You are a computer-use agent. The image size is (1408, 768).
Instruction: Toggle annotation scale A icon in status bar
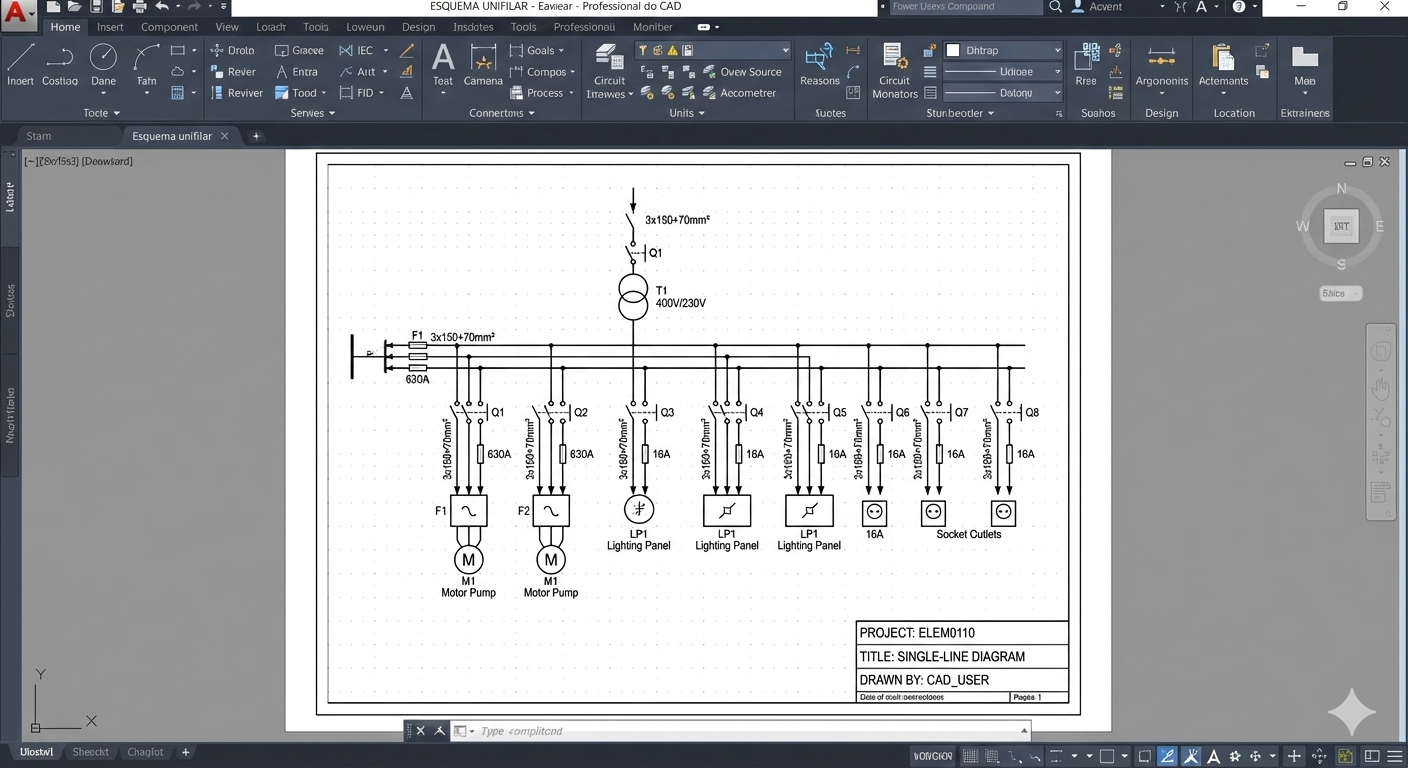tap(1214, 756)
